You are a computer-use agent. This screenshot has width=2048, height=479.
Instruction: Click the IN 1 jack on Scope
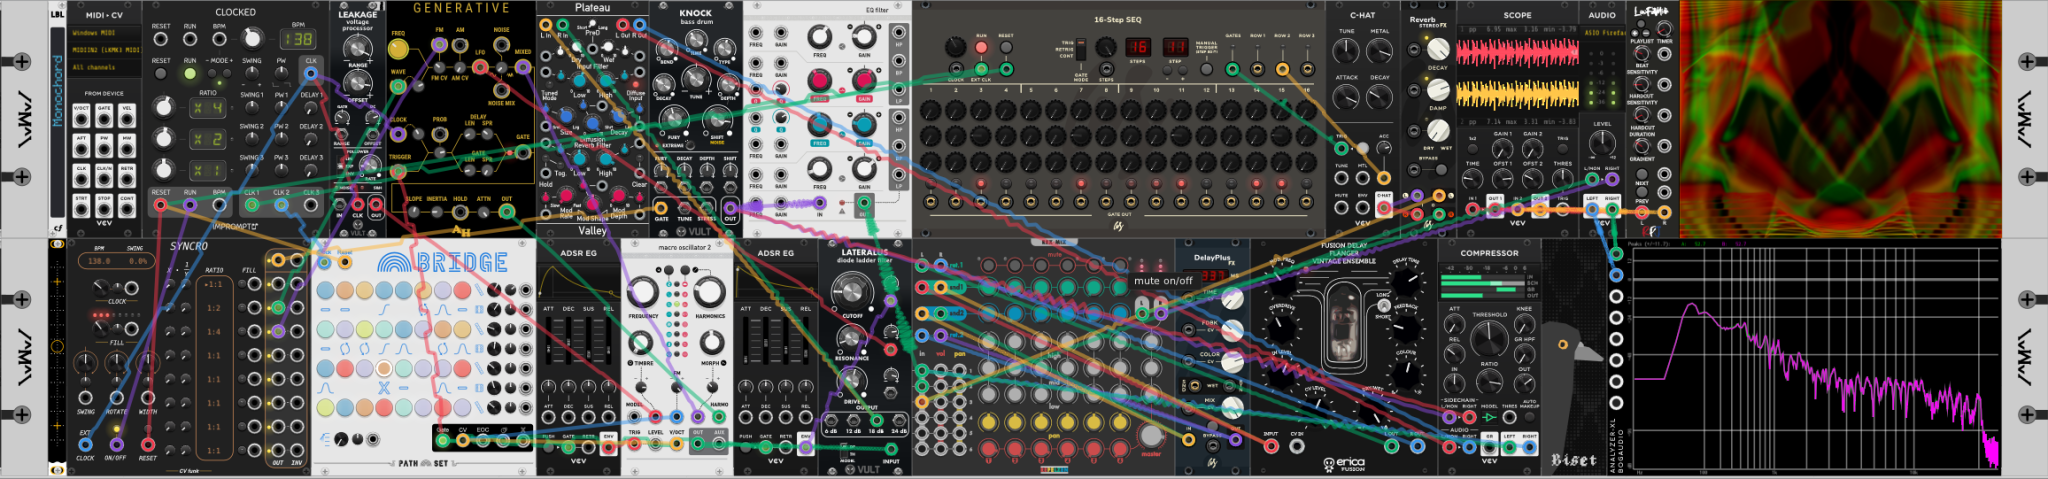point(1473,211)
